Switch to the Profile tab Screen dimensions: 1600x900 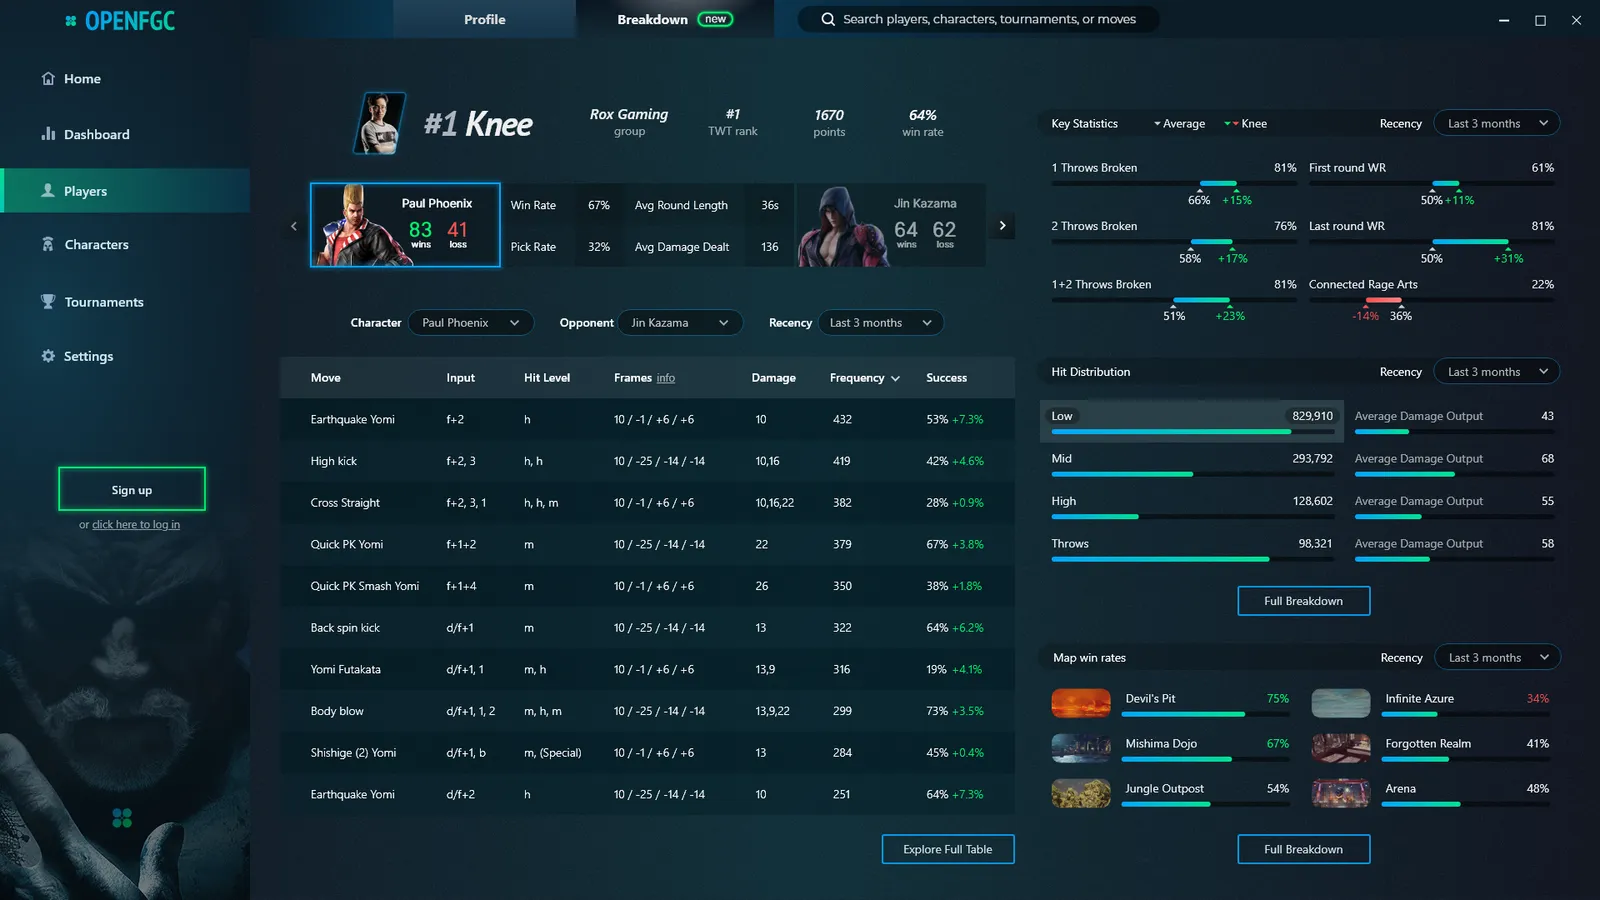pos(484,19)
